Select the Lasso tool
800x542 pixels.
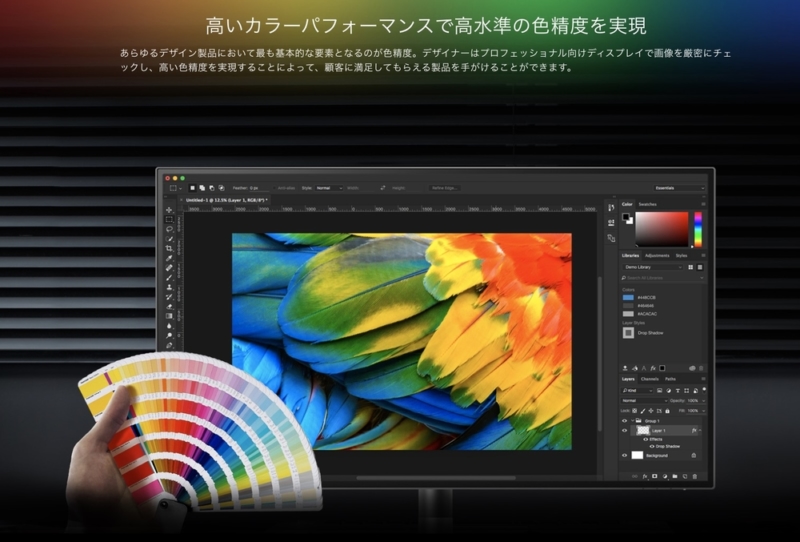(169, 229)
